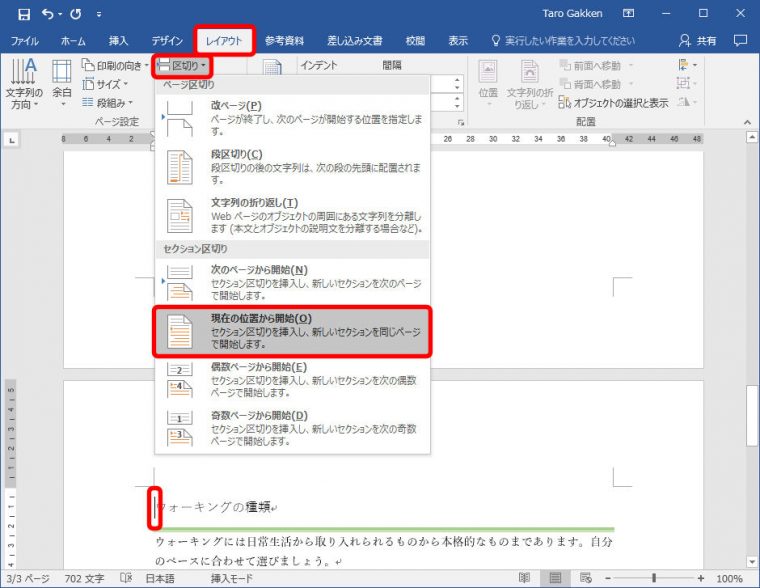Choose 奇数ページから開始(D) section break
This screenshot has height=588, width=760.
[292, 429]
